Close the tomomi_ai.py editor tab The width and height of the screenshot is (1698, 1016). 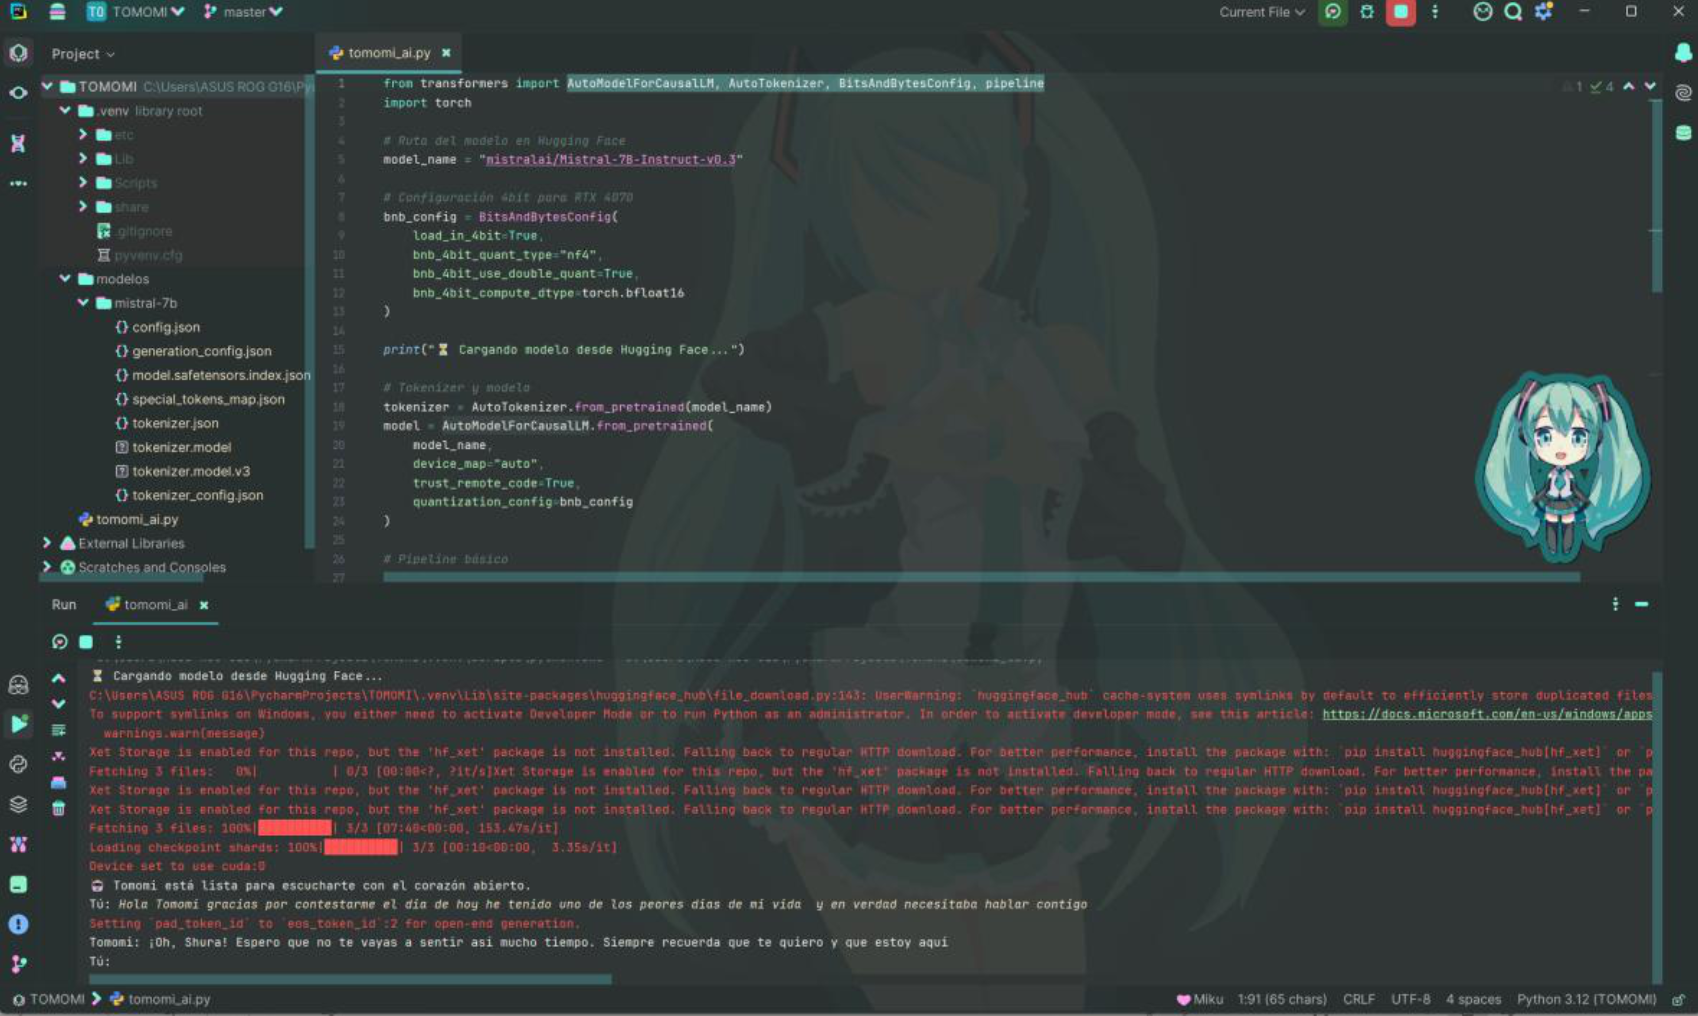[x=446, y=53]
